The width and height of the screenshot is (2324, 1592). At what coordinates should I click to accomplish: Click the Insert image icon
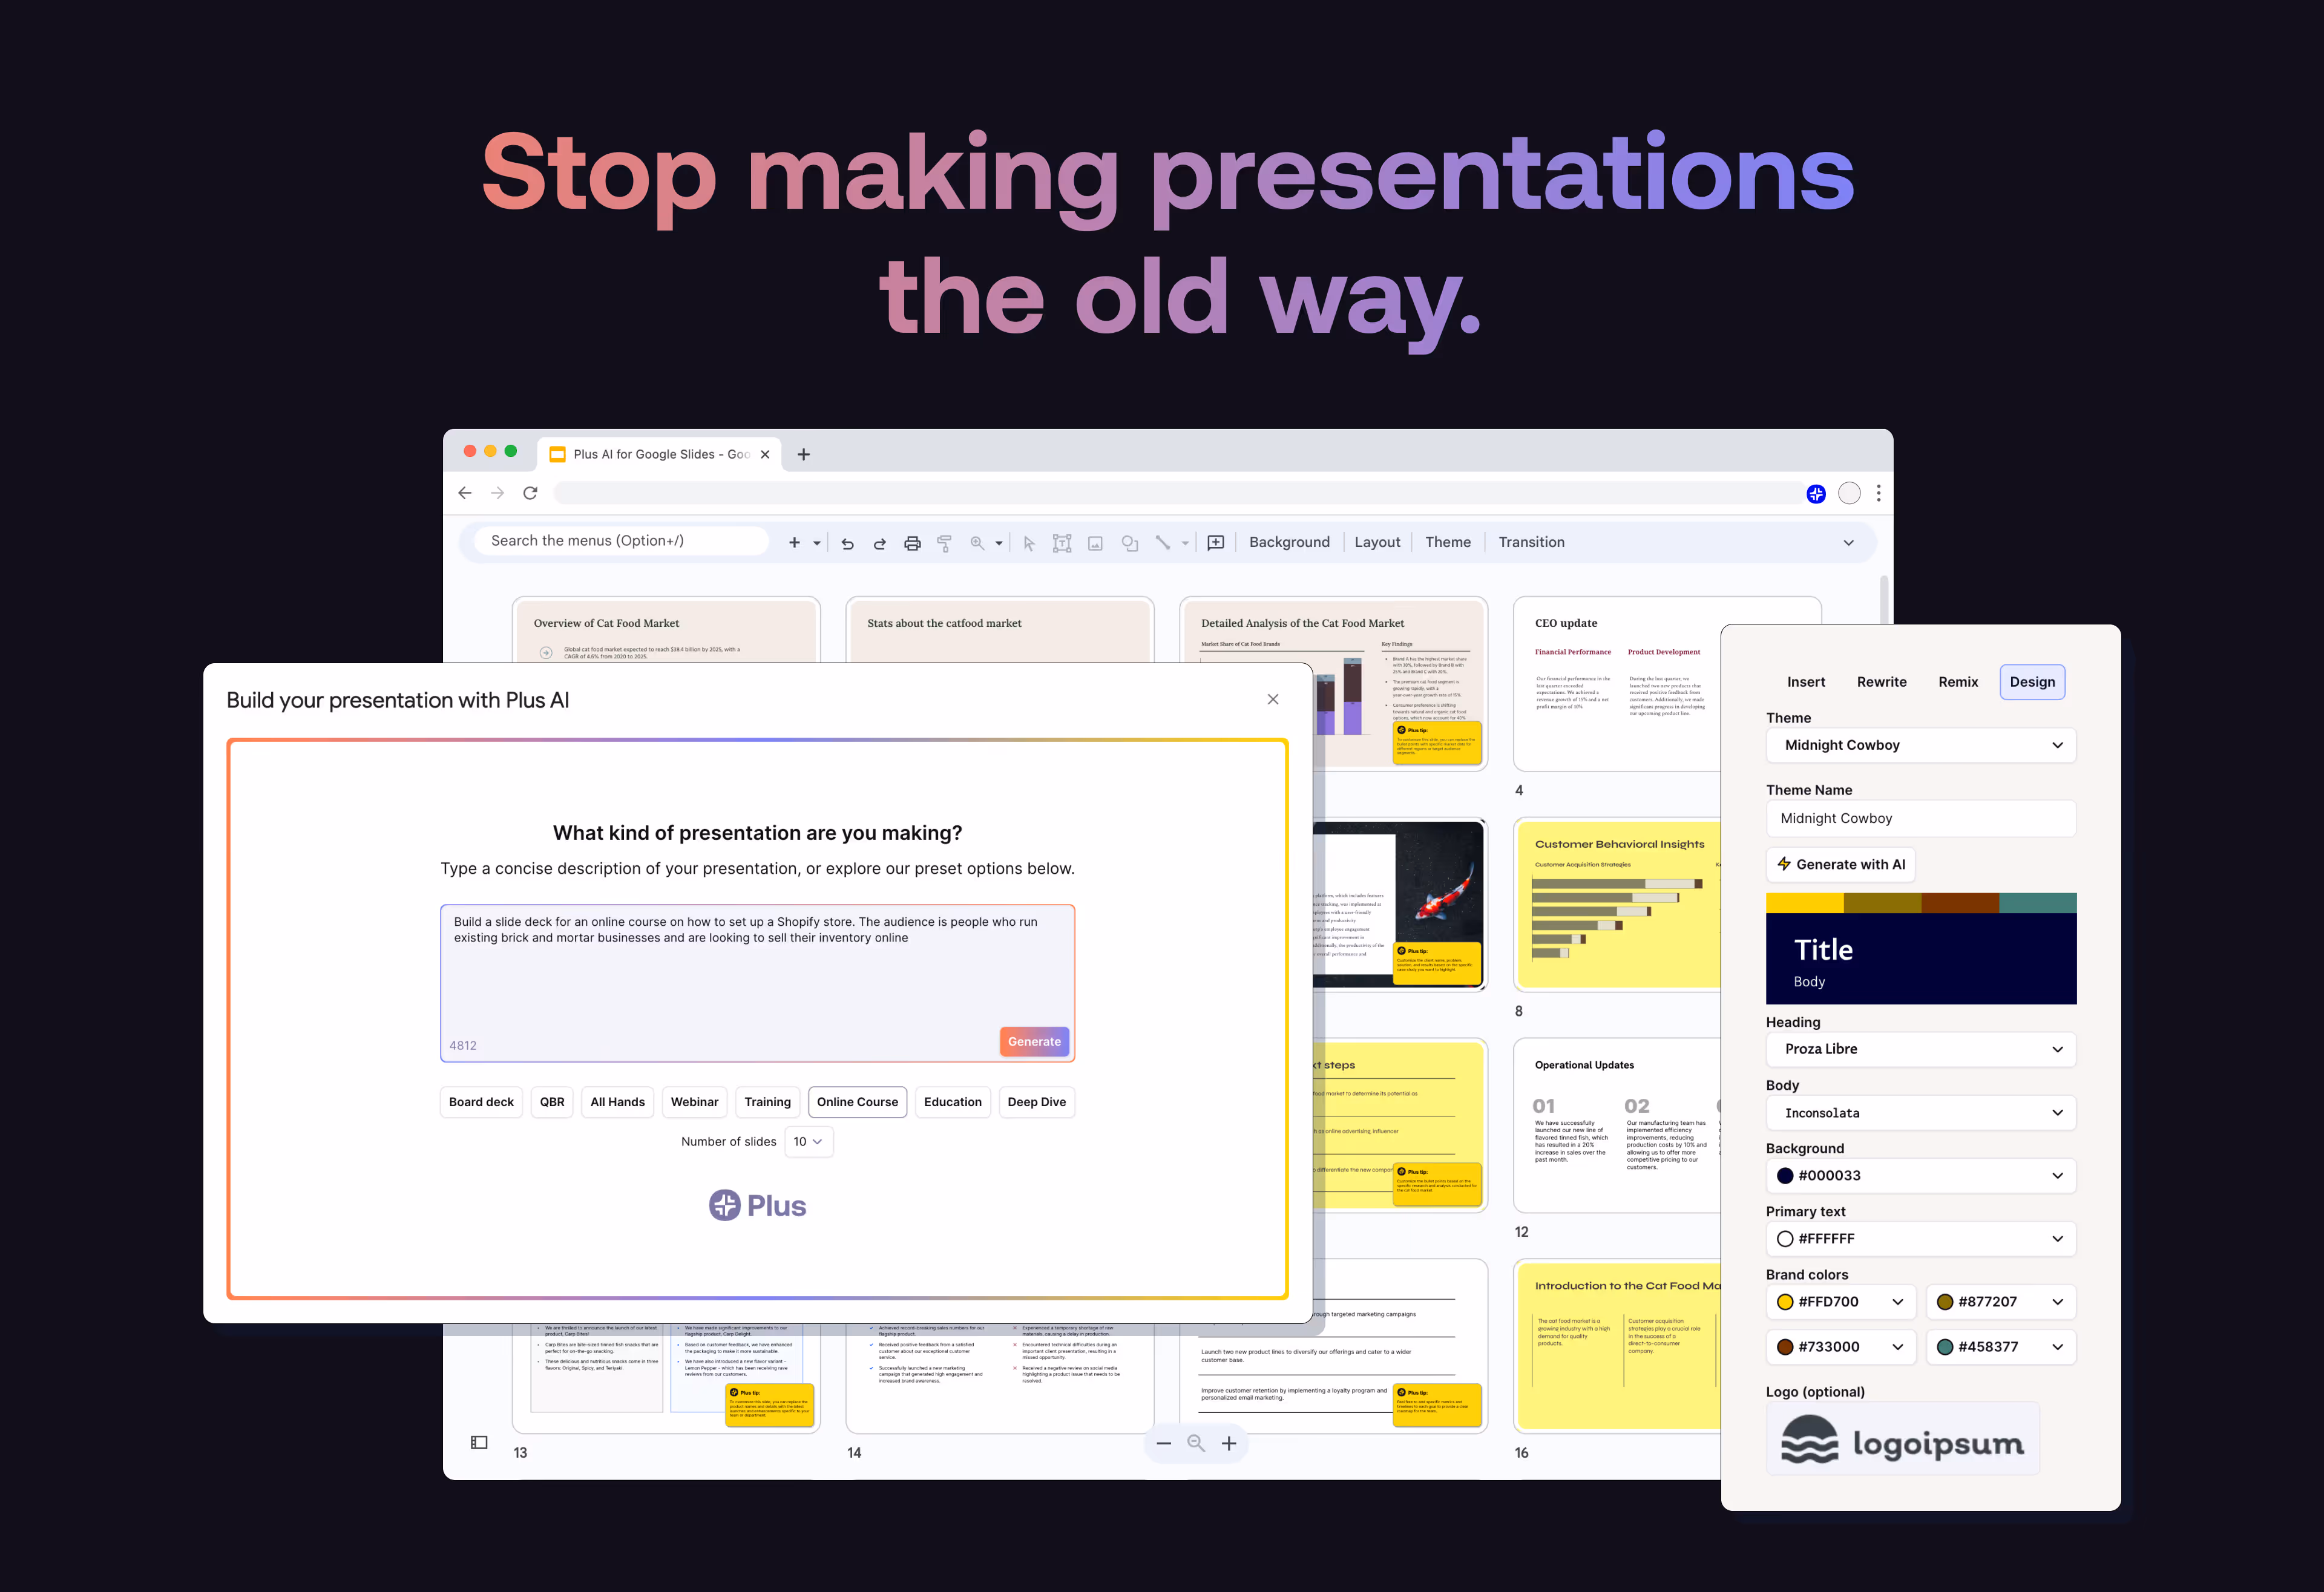1096,542
